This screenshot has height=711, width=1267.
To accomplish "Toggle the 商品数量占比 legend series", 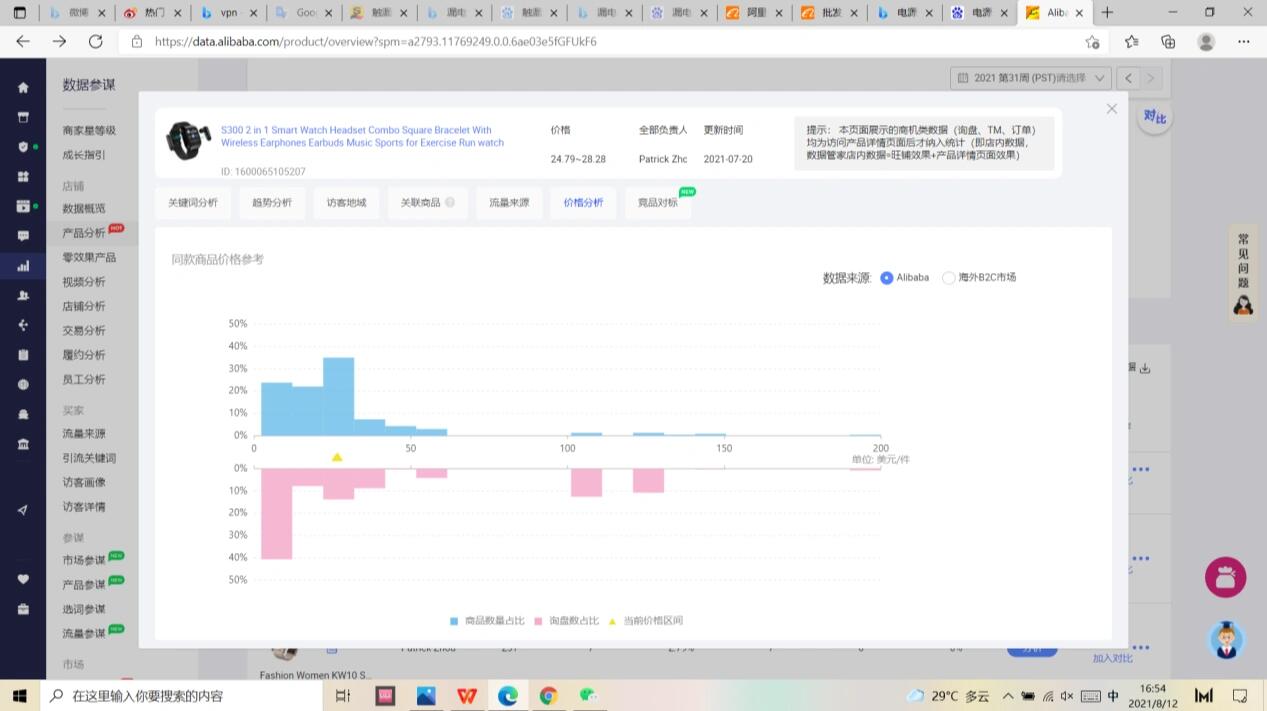I will point(487,621).
